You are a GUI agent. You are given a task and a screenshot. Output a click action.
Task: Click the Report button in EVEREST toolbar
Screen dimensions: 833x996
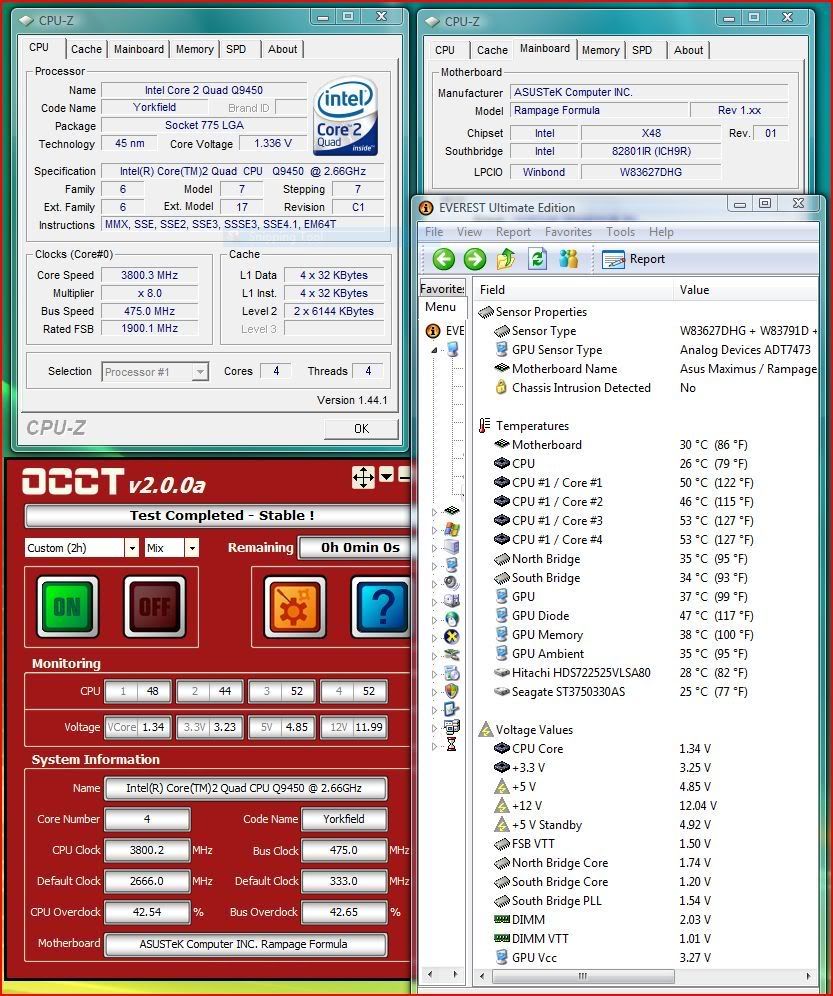click(x=633, y=259)
